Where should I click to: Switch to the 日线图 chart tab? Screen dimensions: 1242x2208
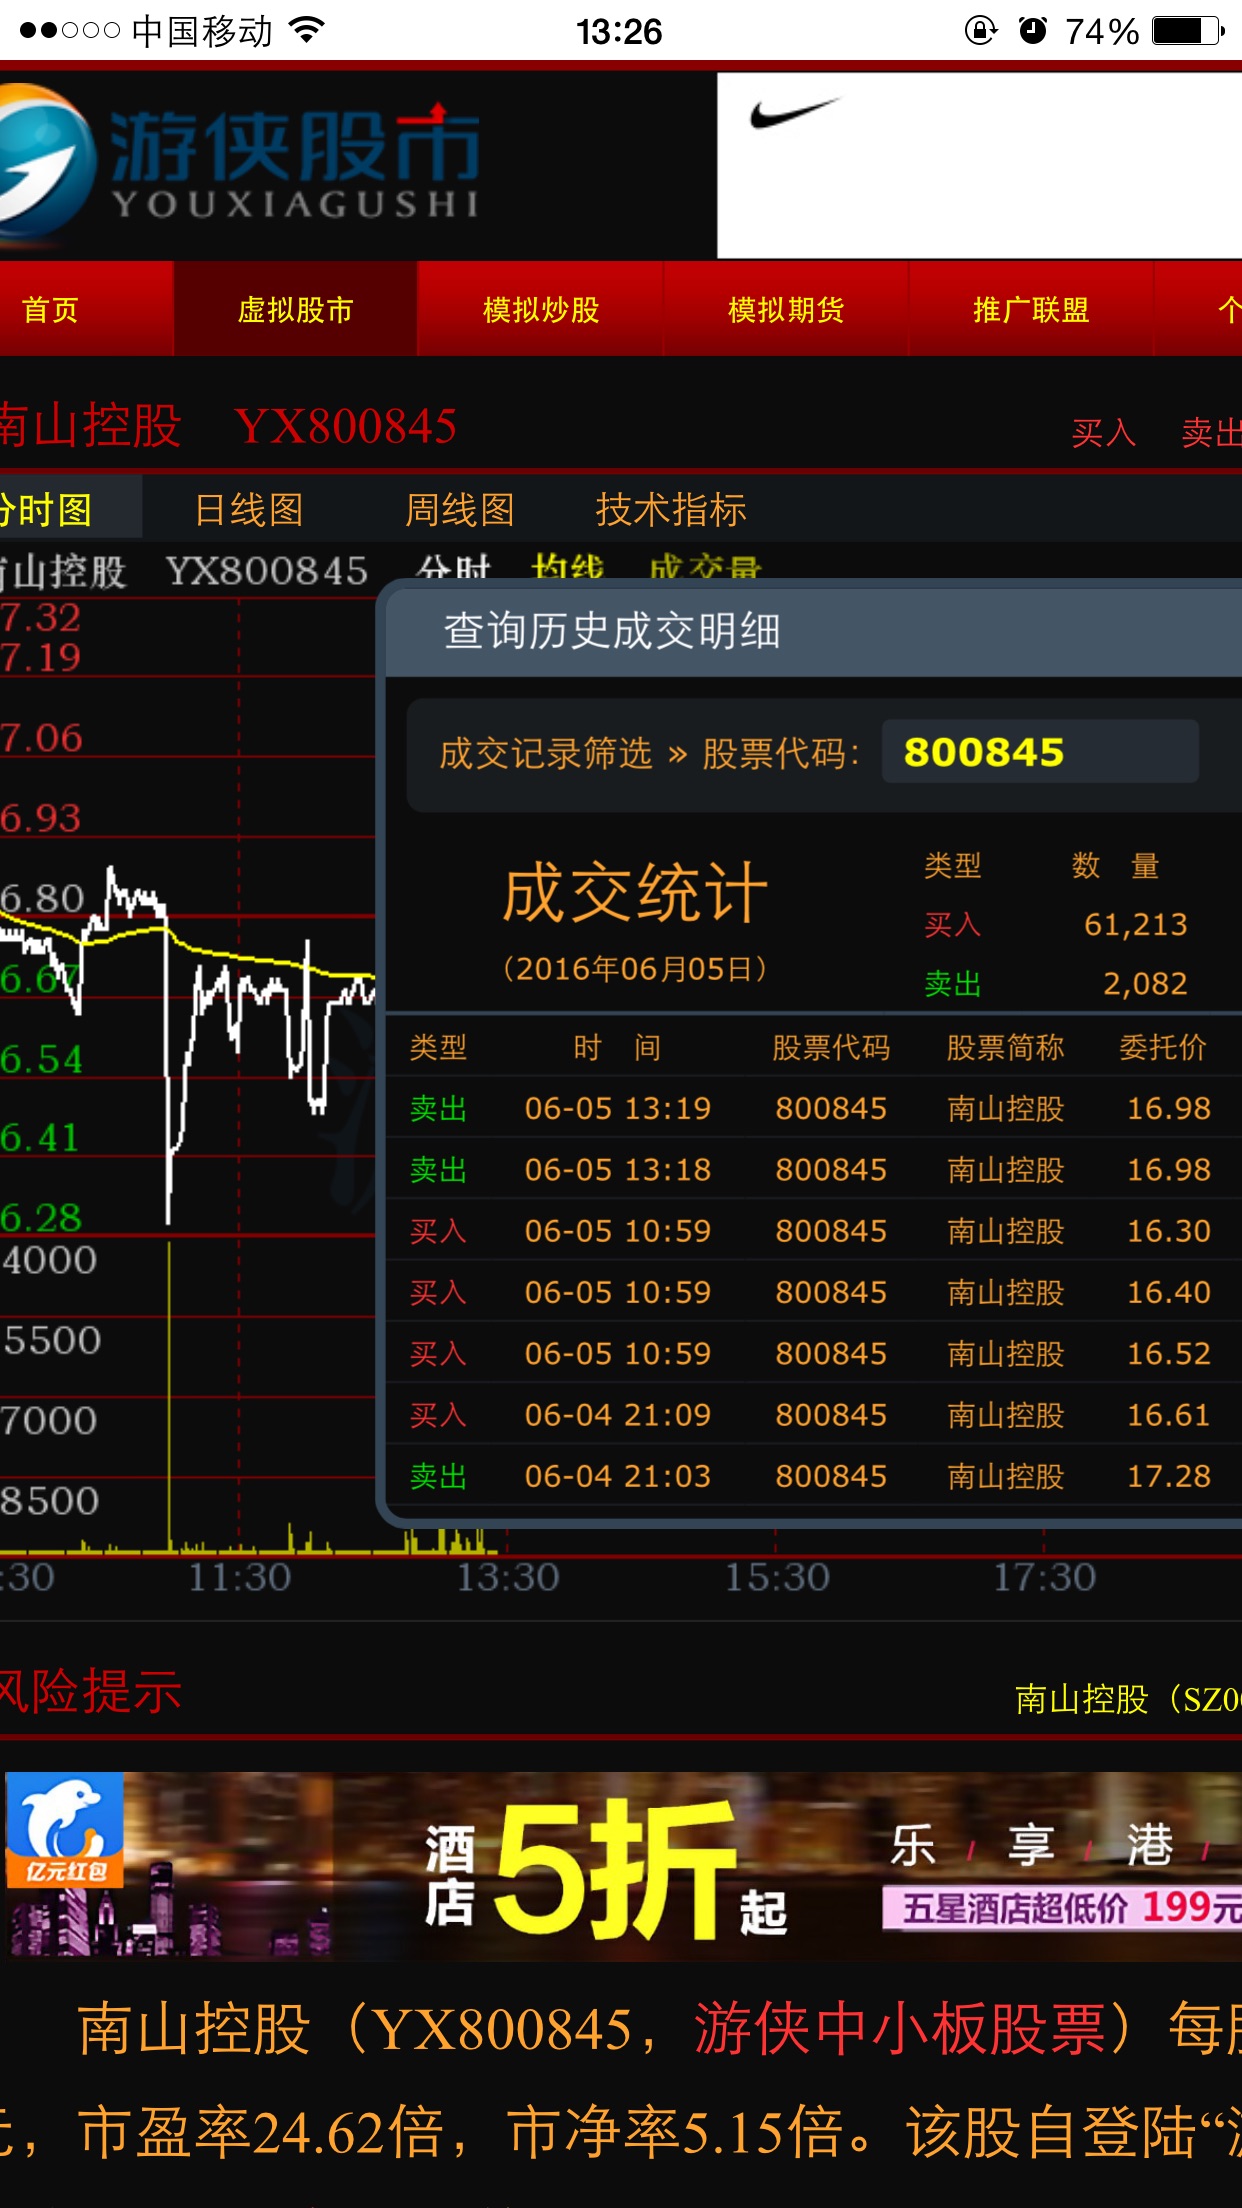(x=249, y=510)
